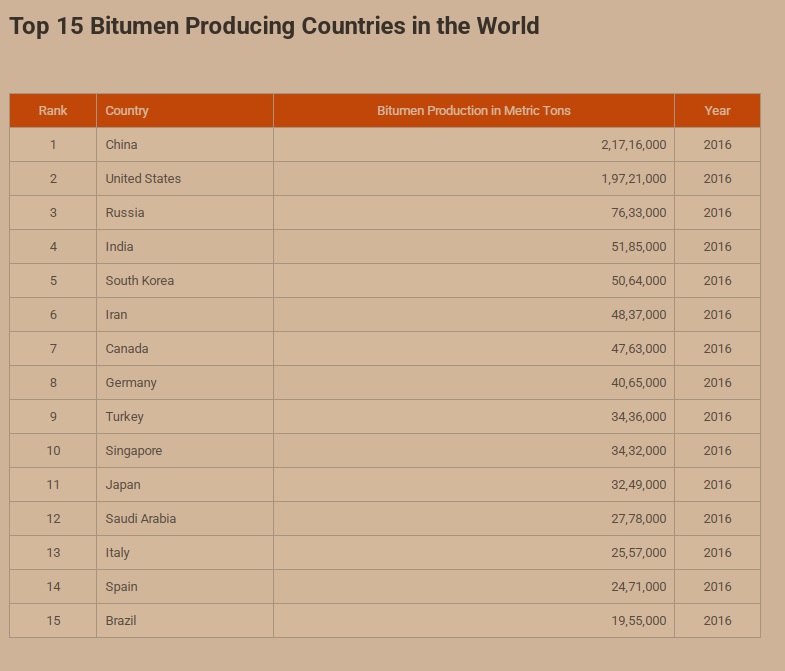Click the Country column header

tap(127, 111)
